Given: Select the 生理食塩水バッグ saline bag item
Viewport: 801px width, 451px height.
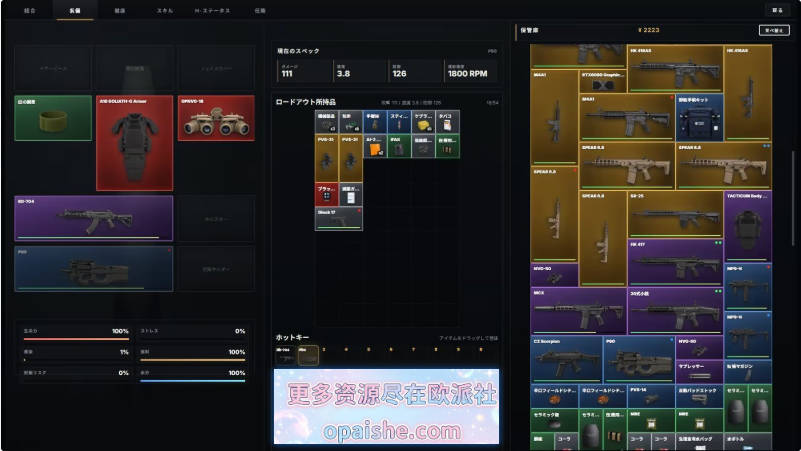Looking at the screenshot, I should pyautogui.click(x=699, y=441).
